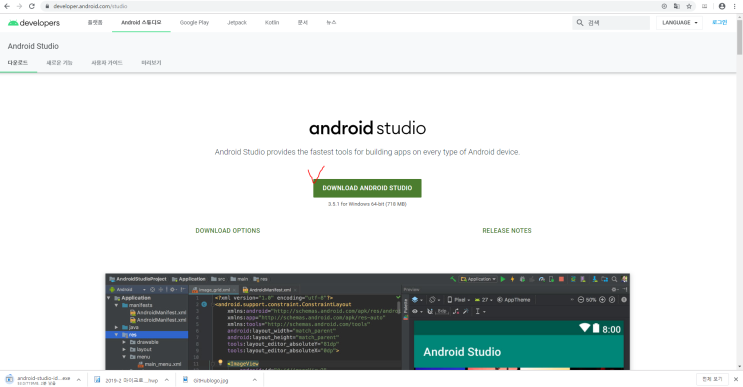Expand the java folder in IDE project tree
Viewport: 743px width, 387px height.
click(x=117, y=327)
